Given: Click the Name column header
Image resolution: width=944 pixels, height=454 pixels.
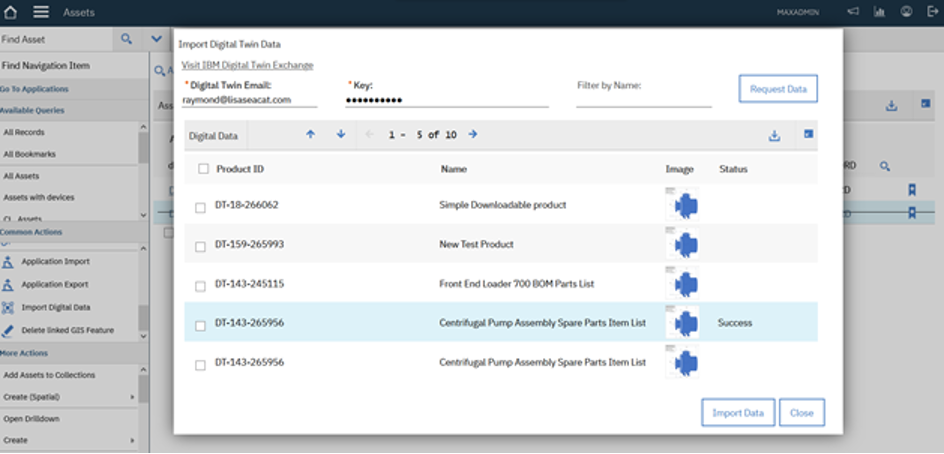Looking at the screenshot, I should pos(453,169).
